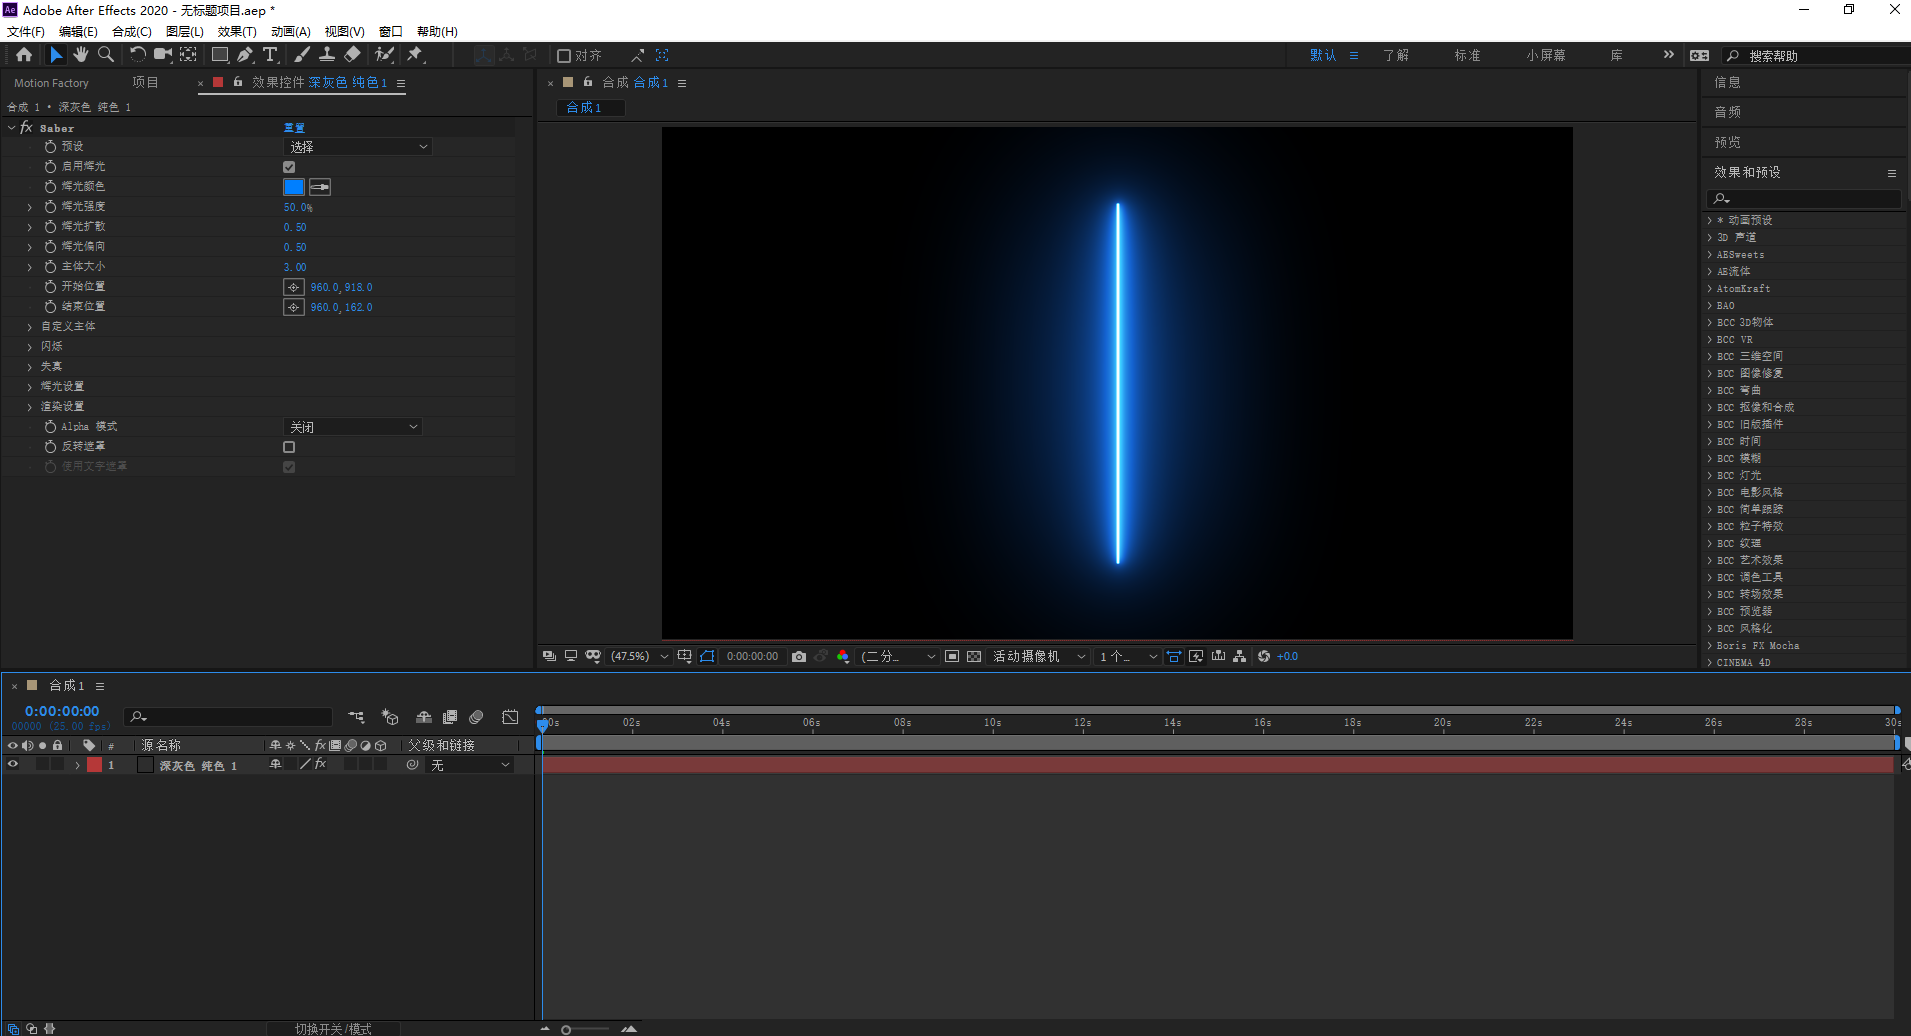
Task: Select the Type text tool
Action: [x=270, y=55]
